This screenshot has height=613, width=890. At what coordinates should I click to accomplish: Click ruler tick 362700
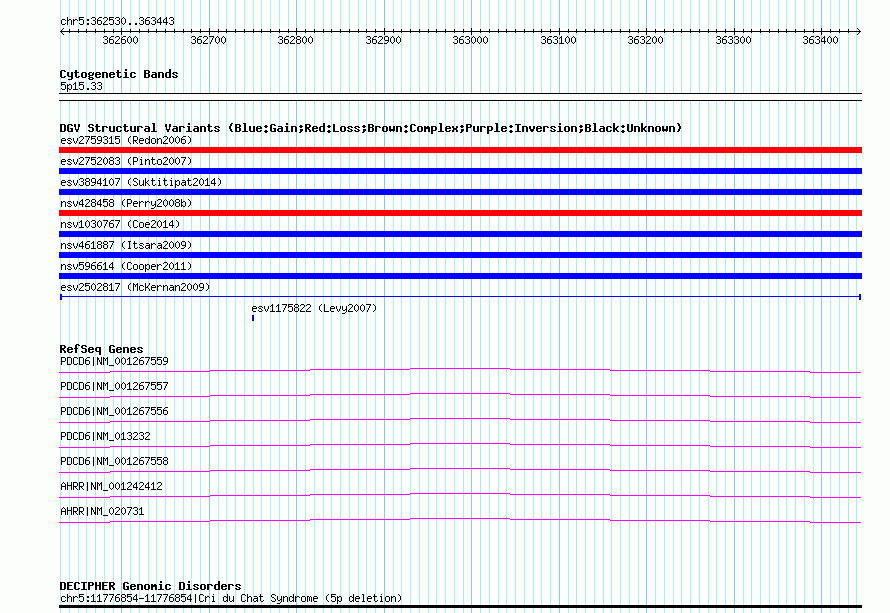pos(208,40)
